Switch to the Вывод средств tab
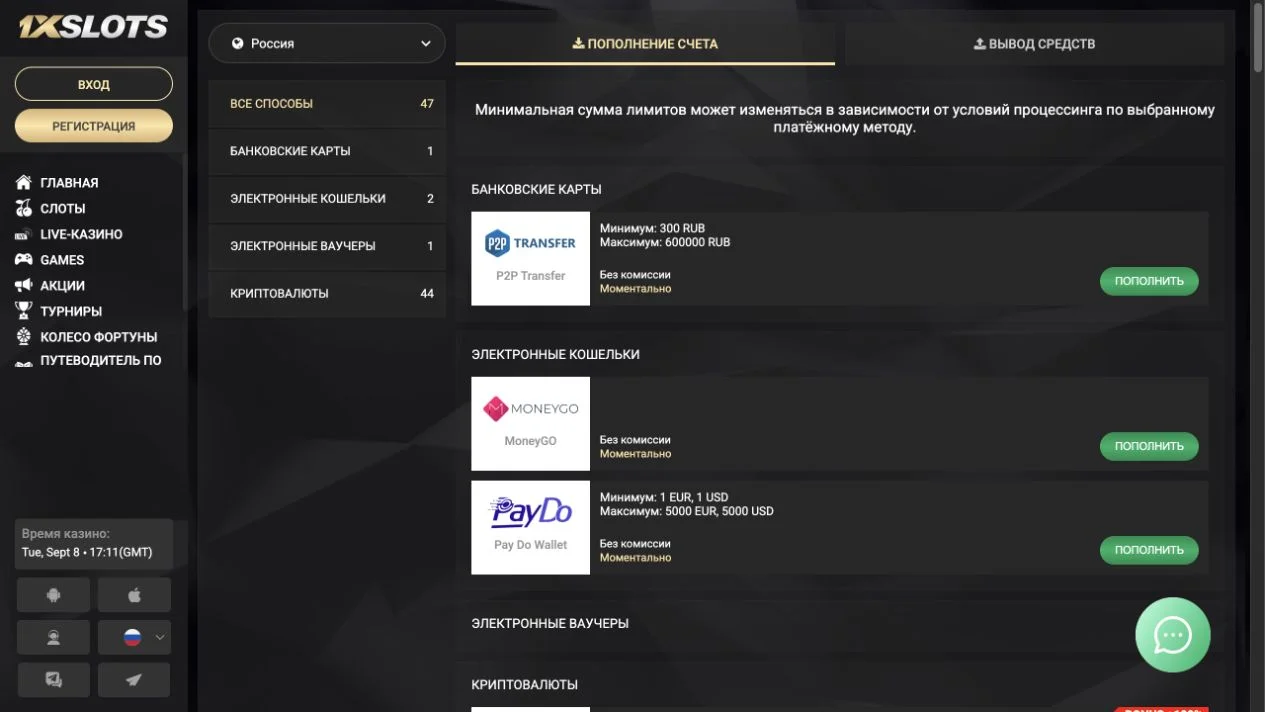Viewport: 1265px width, 712px height. click(x=1034, y=44)
